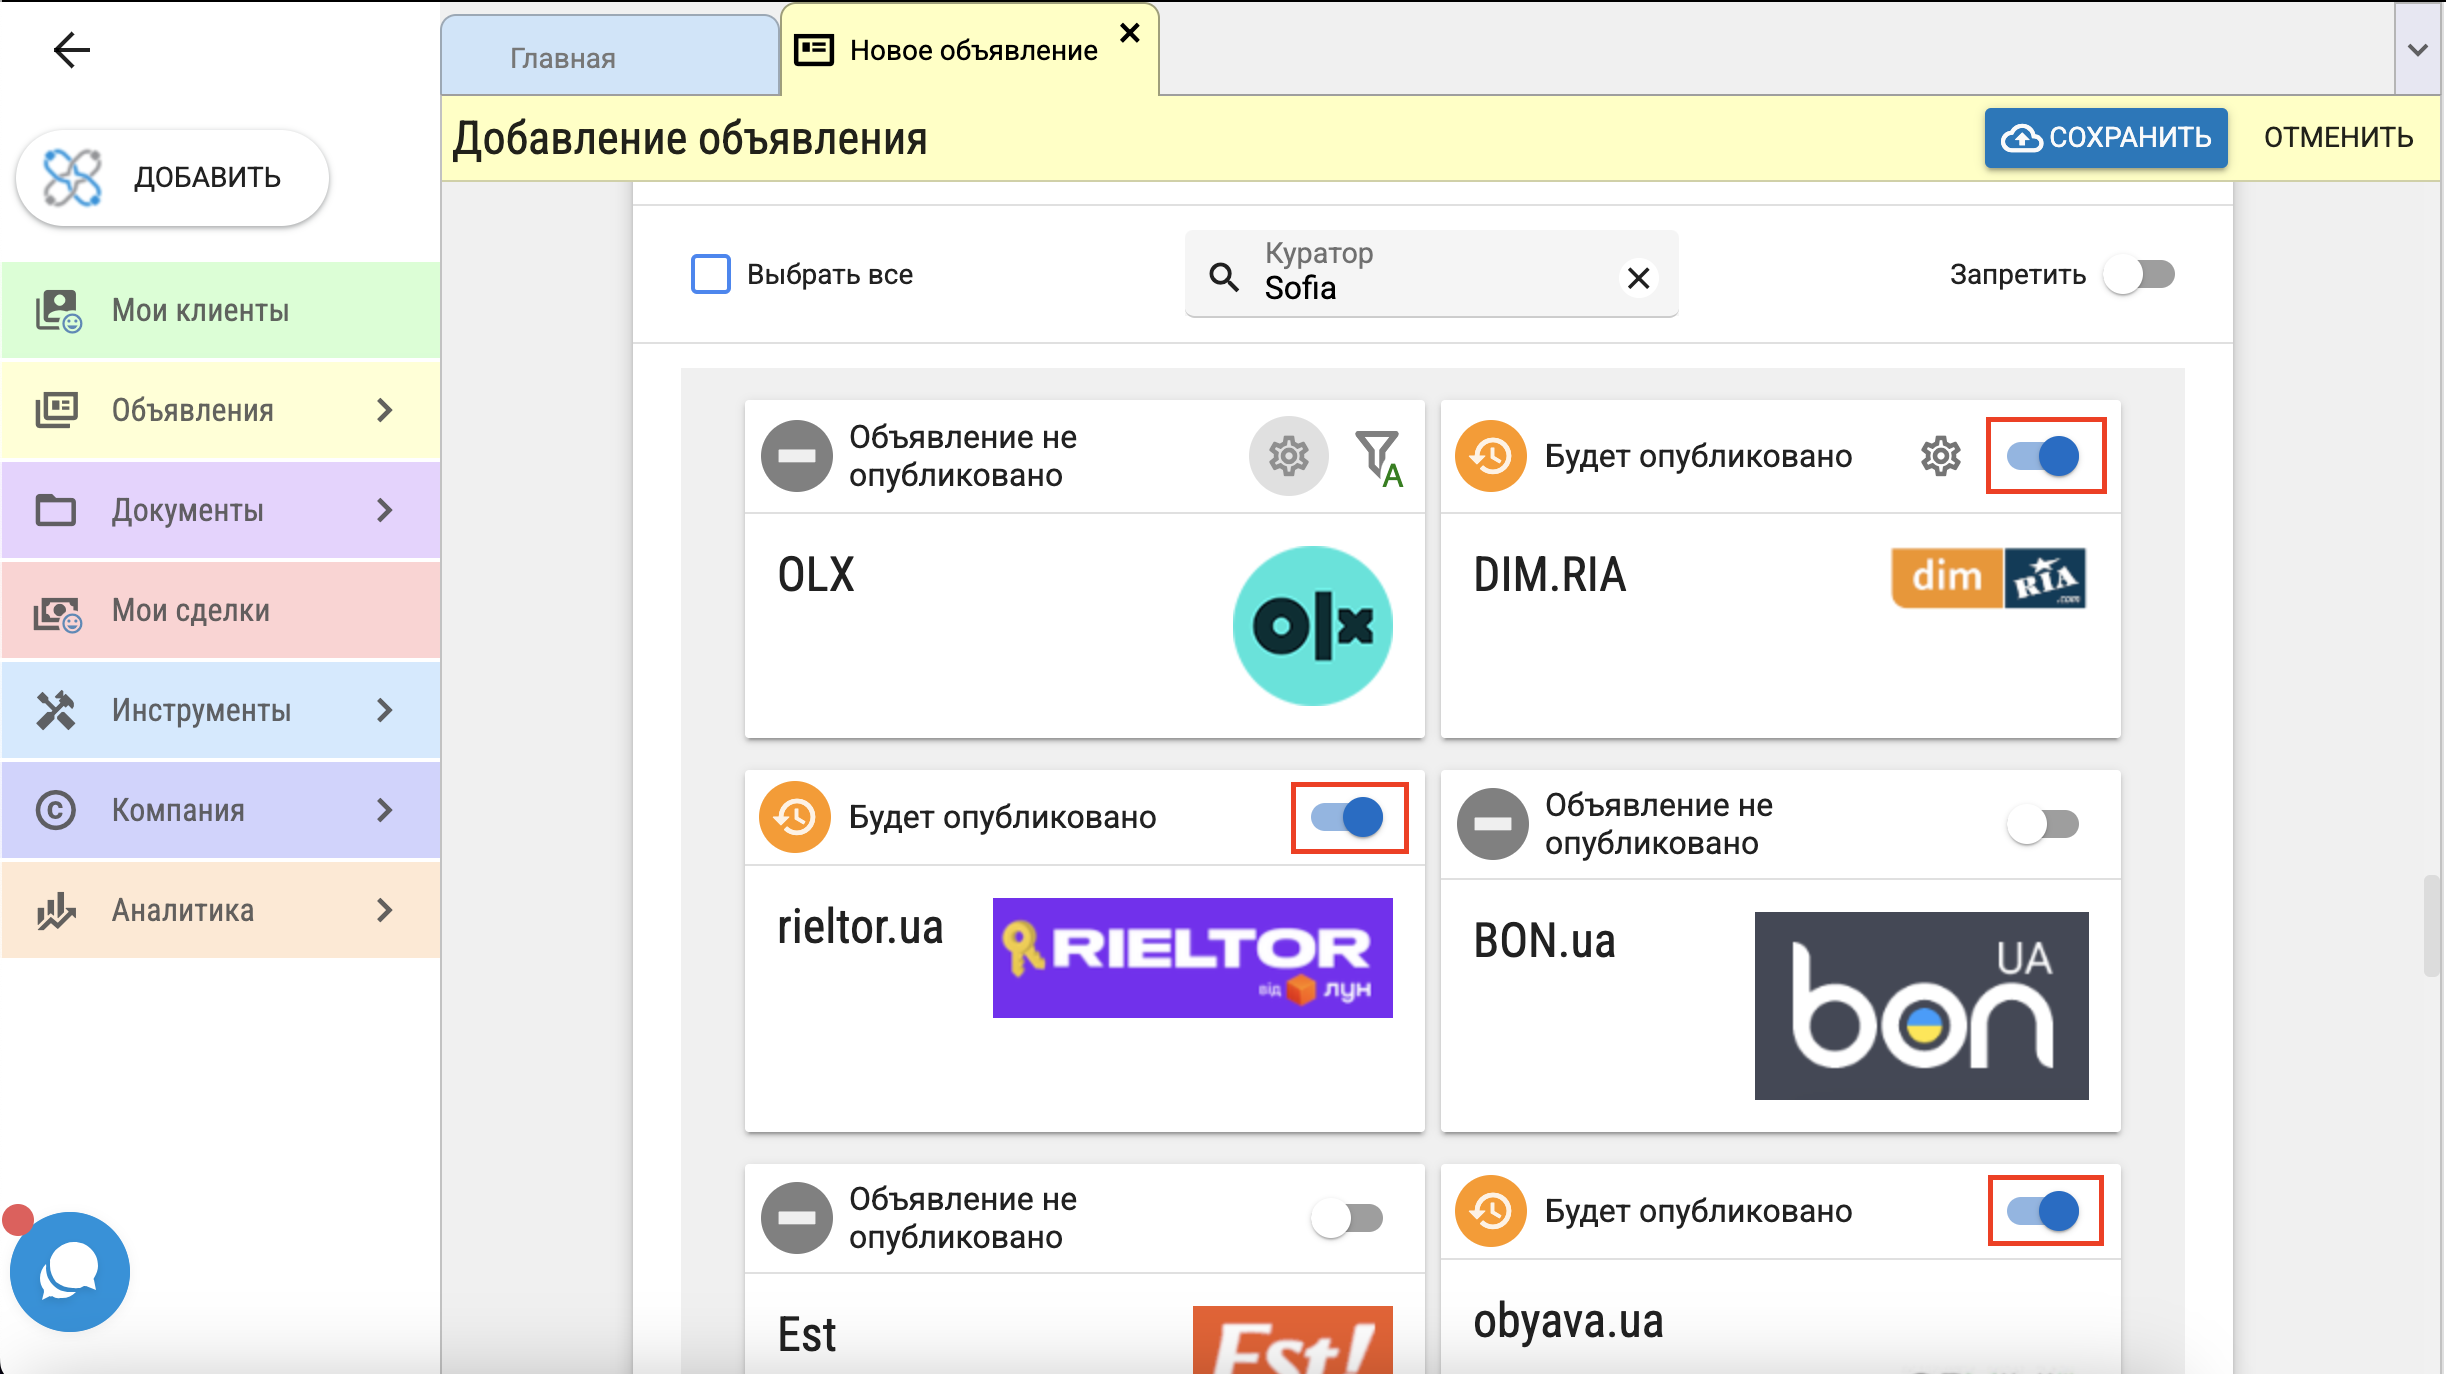Screen dimensions: 2446x1374
Task: Click the OLX logo
Action: coord(1313,626)
